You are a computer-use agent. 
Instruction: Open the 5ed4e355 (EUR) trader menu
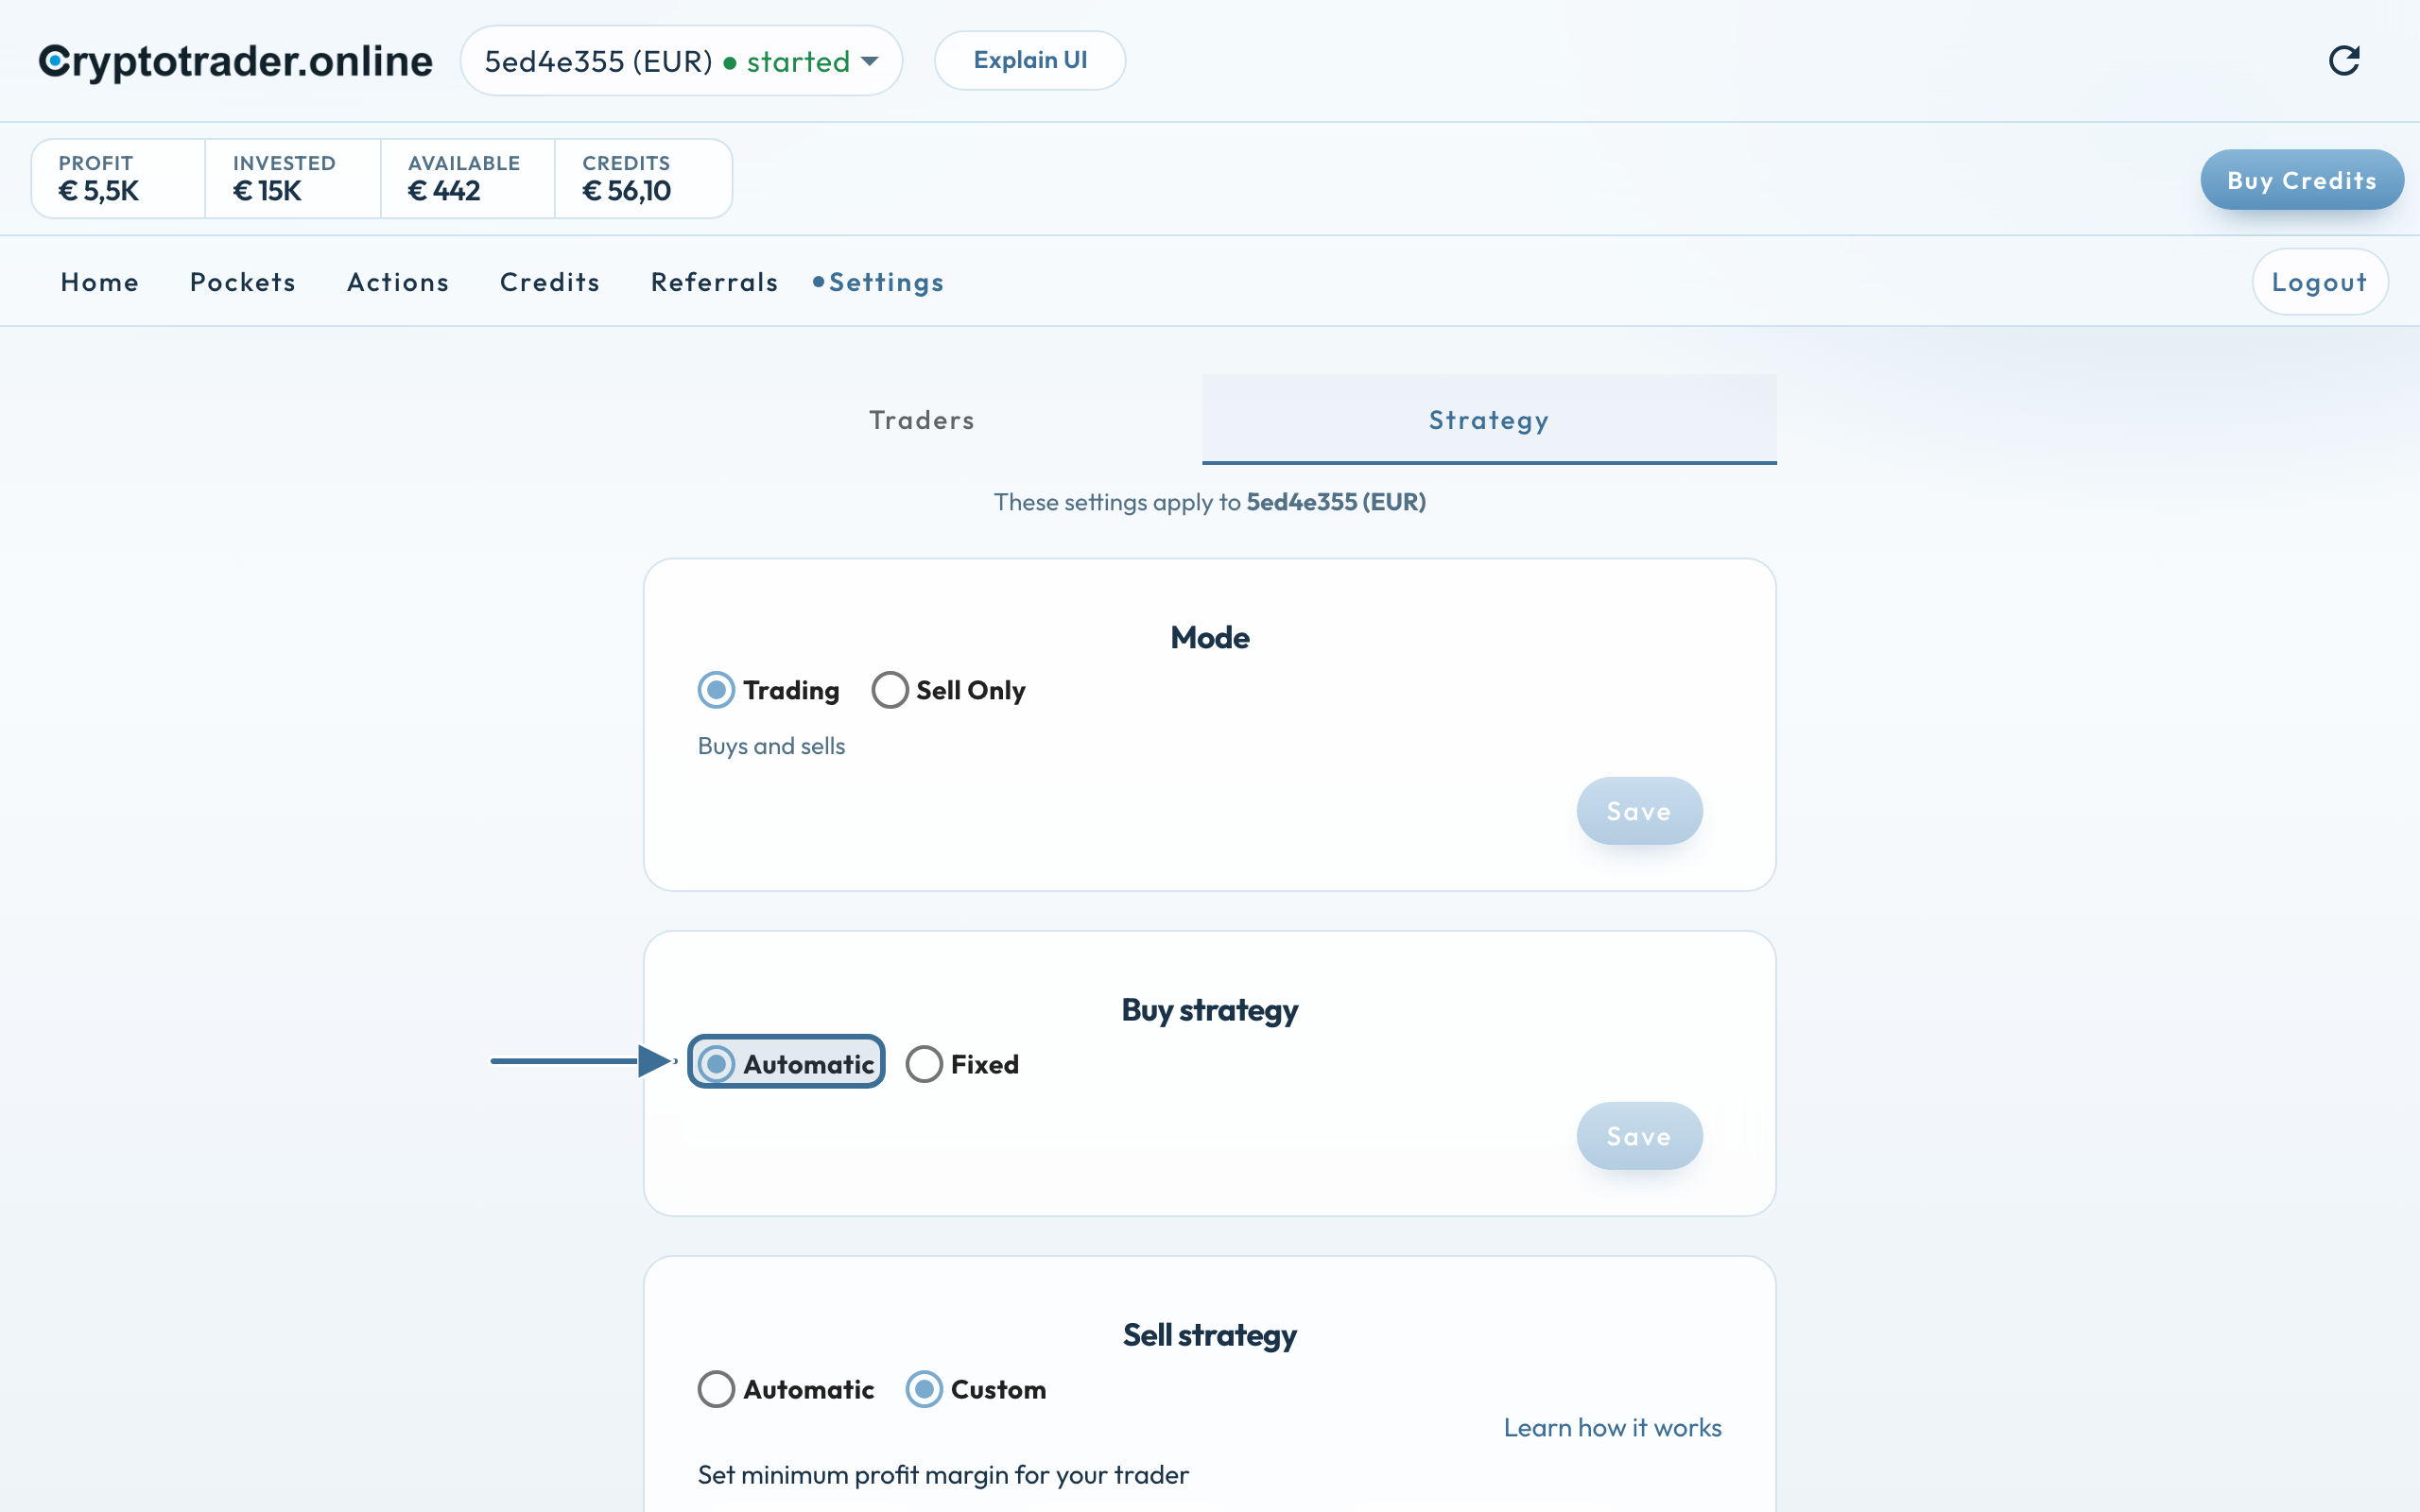[x=681, y=61]
